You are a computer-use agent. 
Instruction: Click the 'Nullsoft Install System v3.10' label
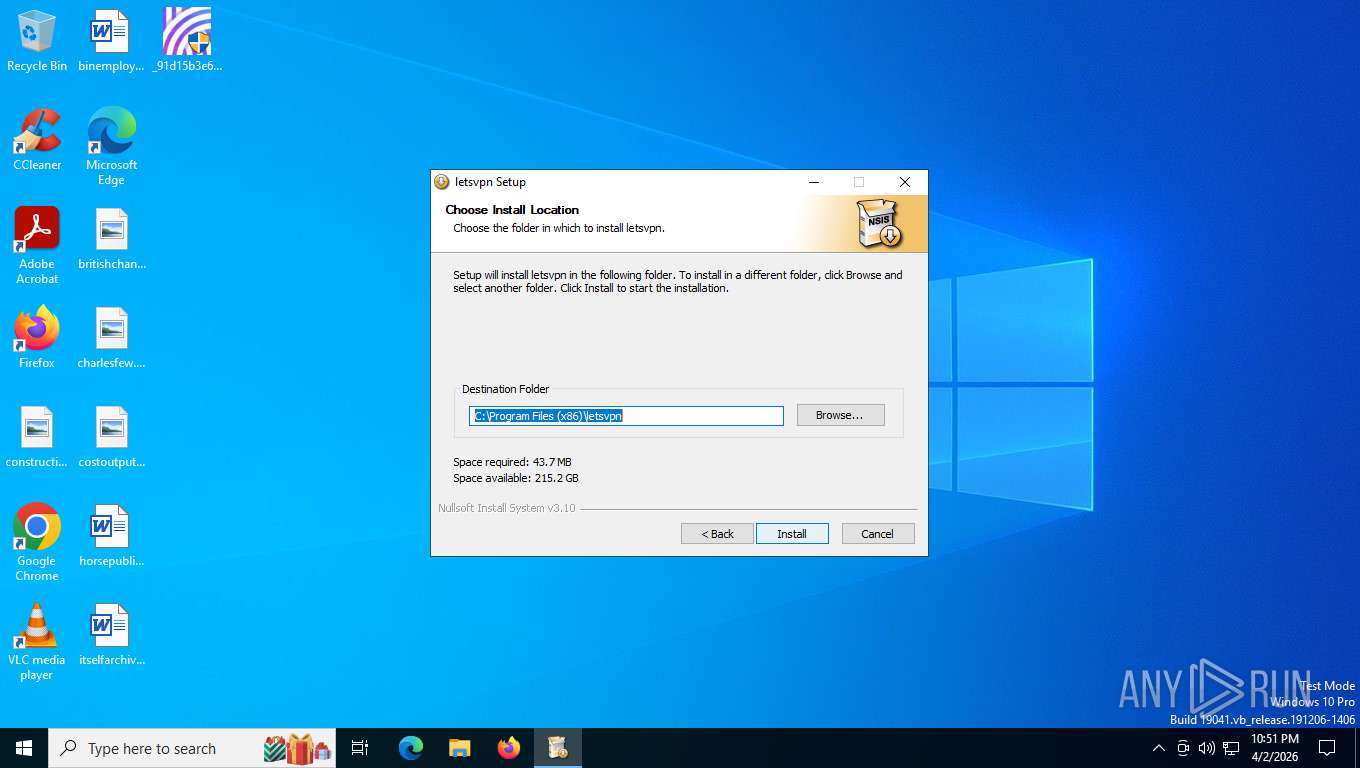(x=507, y=508)
